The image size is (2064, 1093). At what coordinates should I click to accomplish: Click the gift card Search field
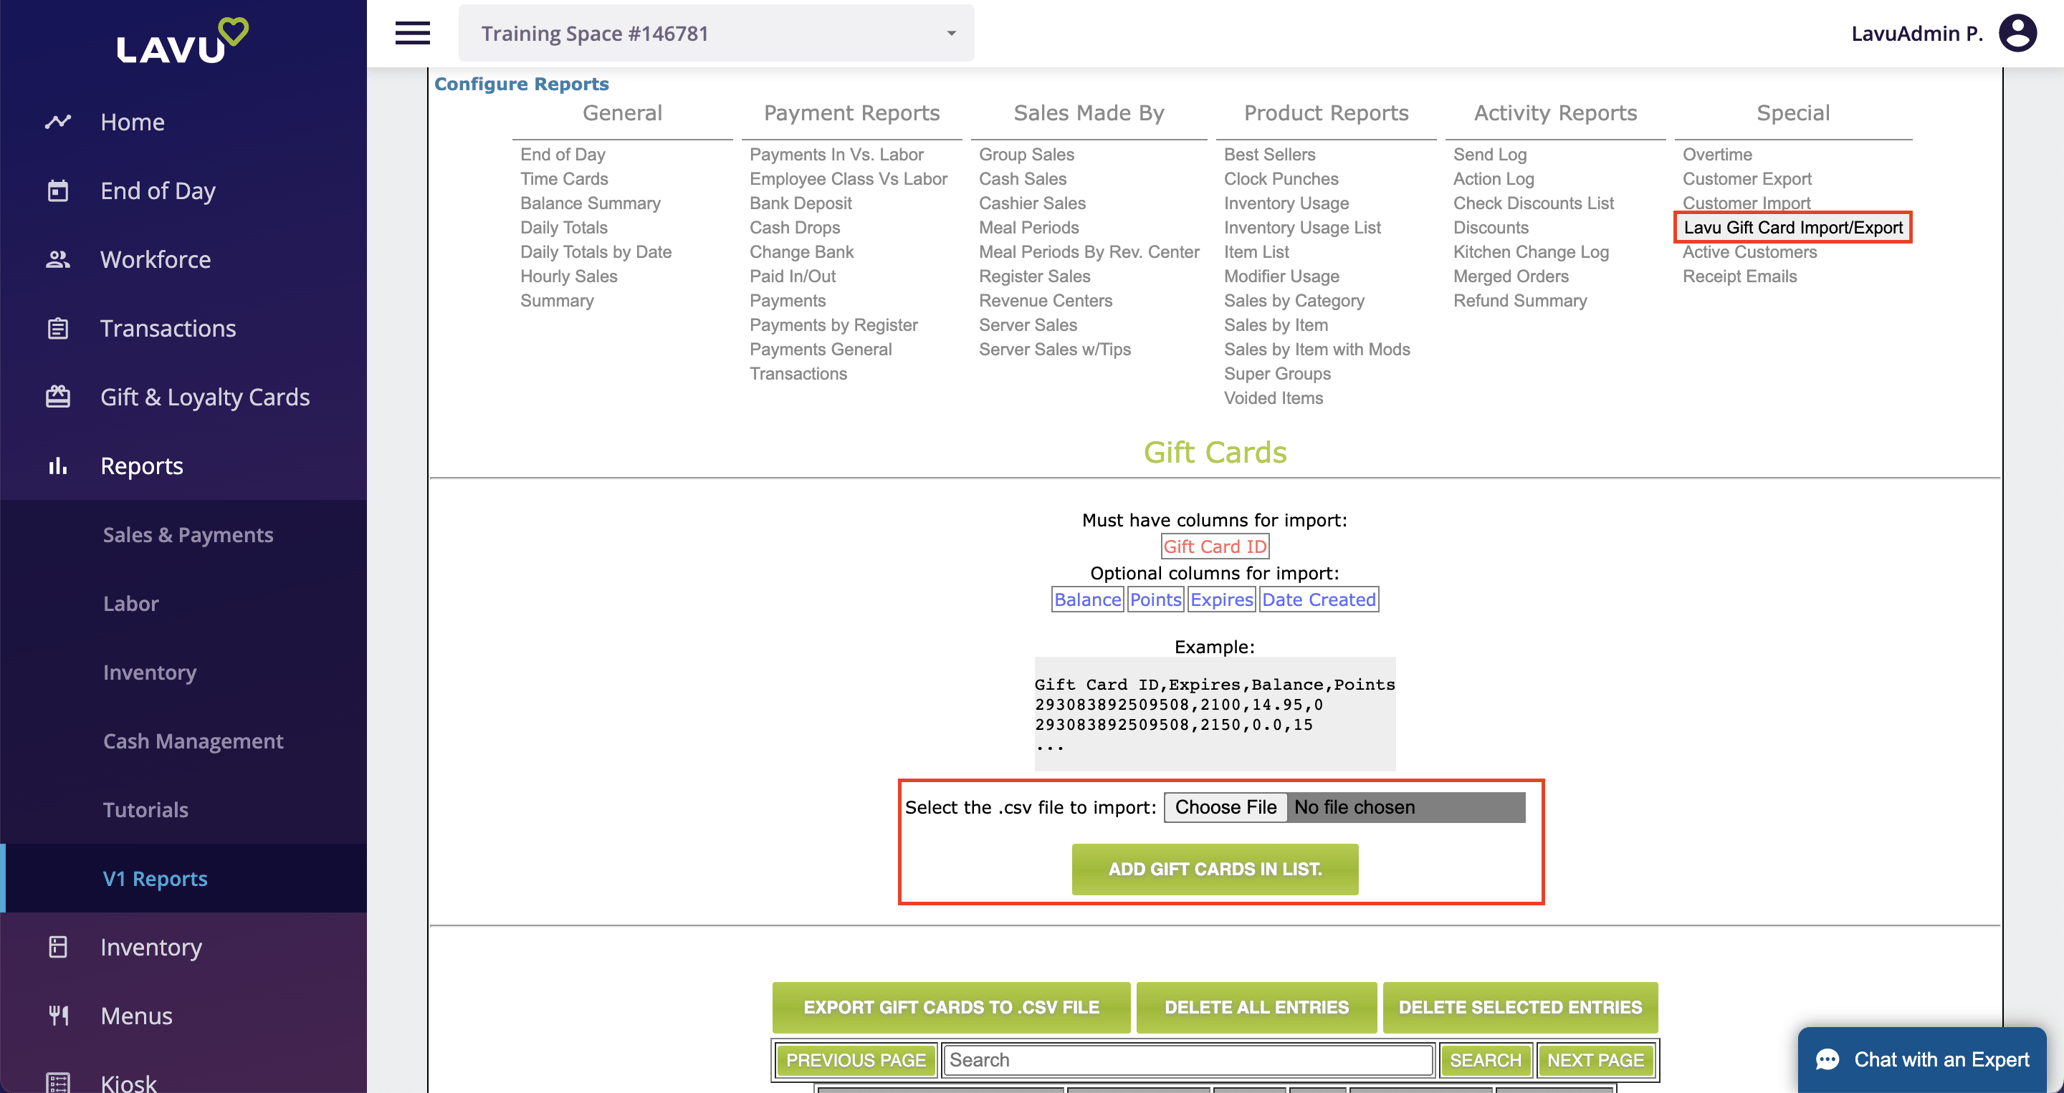(1186, 1060)
